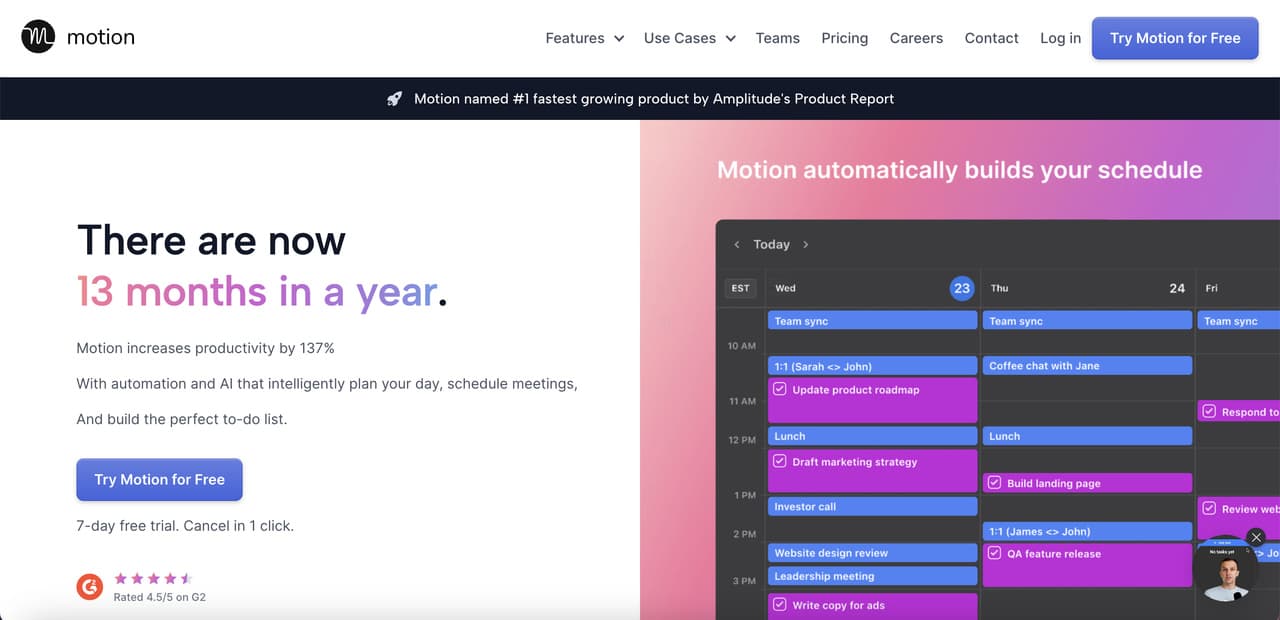The height and width of the screenshot is (620, 1280).
Task: Go to previous day with left arrow
Action: tap(737, 244)
